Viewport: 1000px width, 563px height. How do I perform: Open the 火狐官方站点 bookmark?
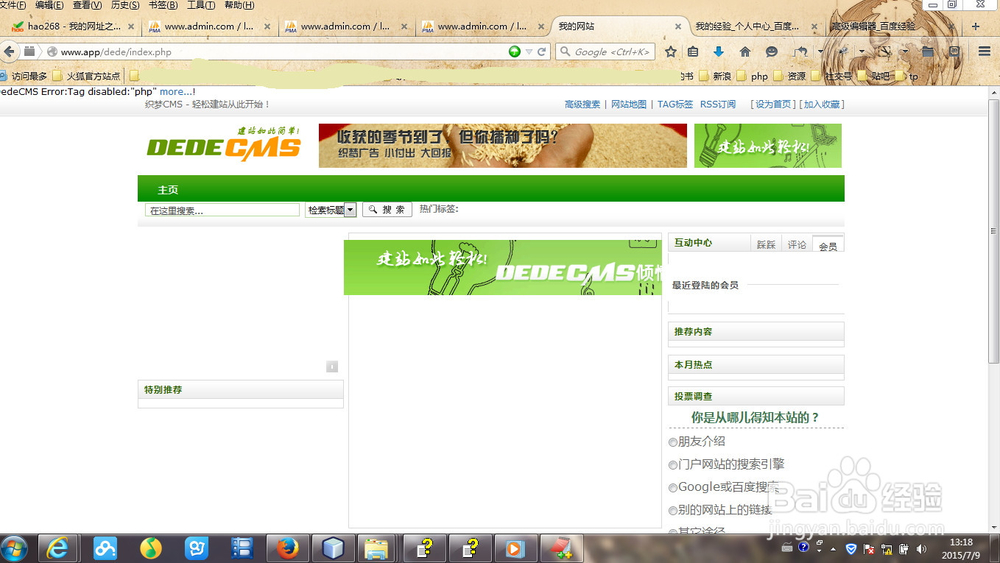point(87,76)
